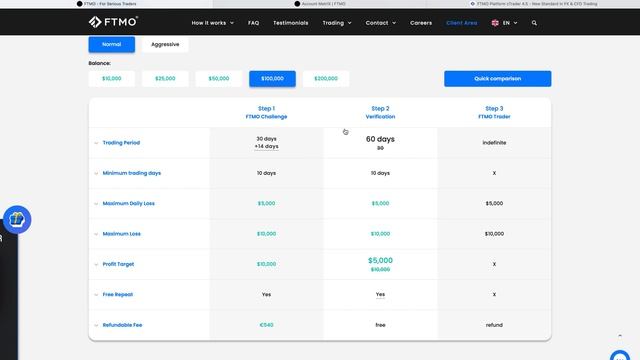640x360 pixels.
Task: Choose the $25,000 balance
Action: (165, 79)
